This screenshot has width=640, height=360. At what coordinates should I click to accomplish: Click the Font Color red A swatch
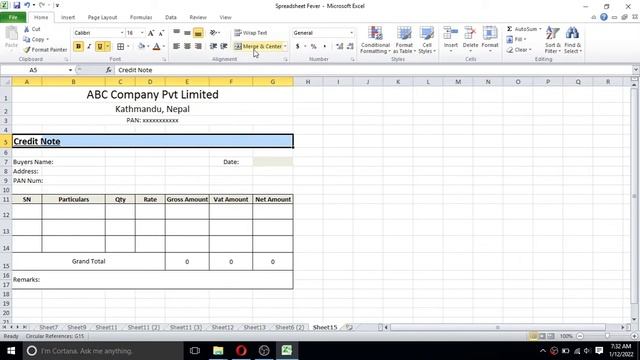coord(156,47)
